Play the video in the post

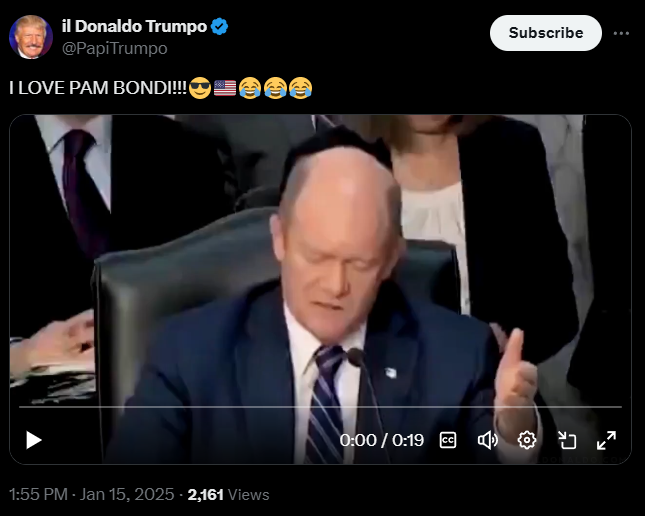point(34,440)
